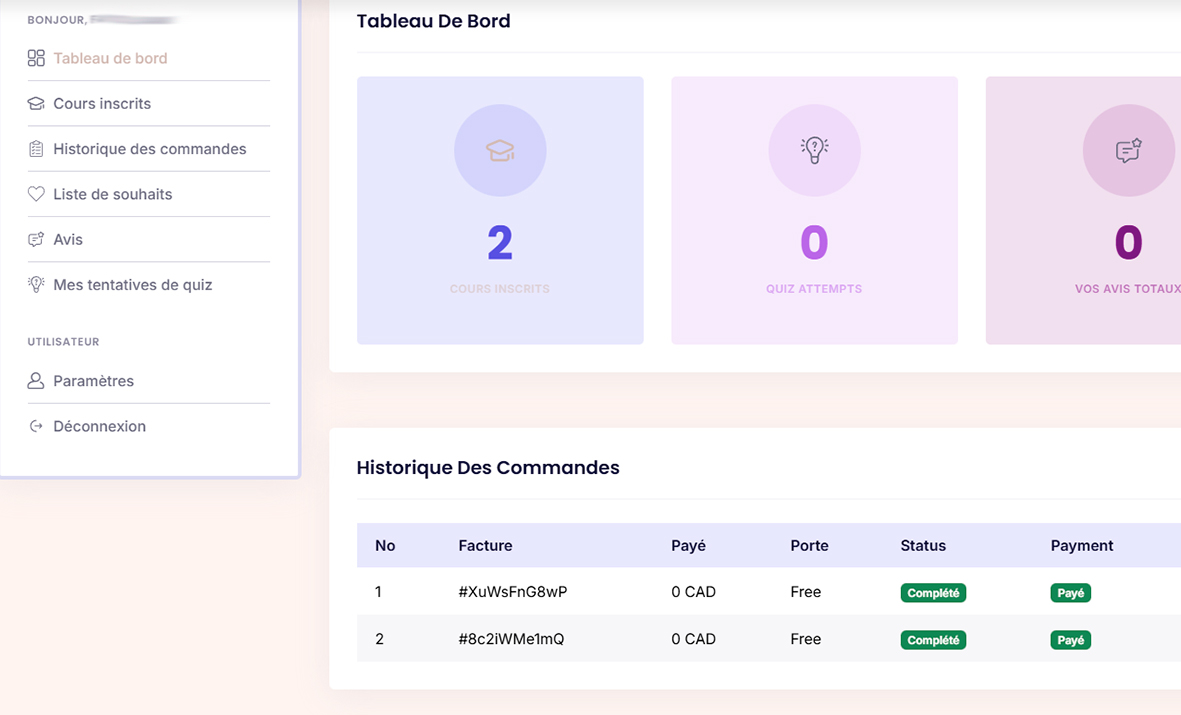Click the Cours Inscrits stat card
1181x715 pixels.
click(500, 211)
